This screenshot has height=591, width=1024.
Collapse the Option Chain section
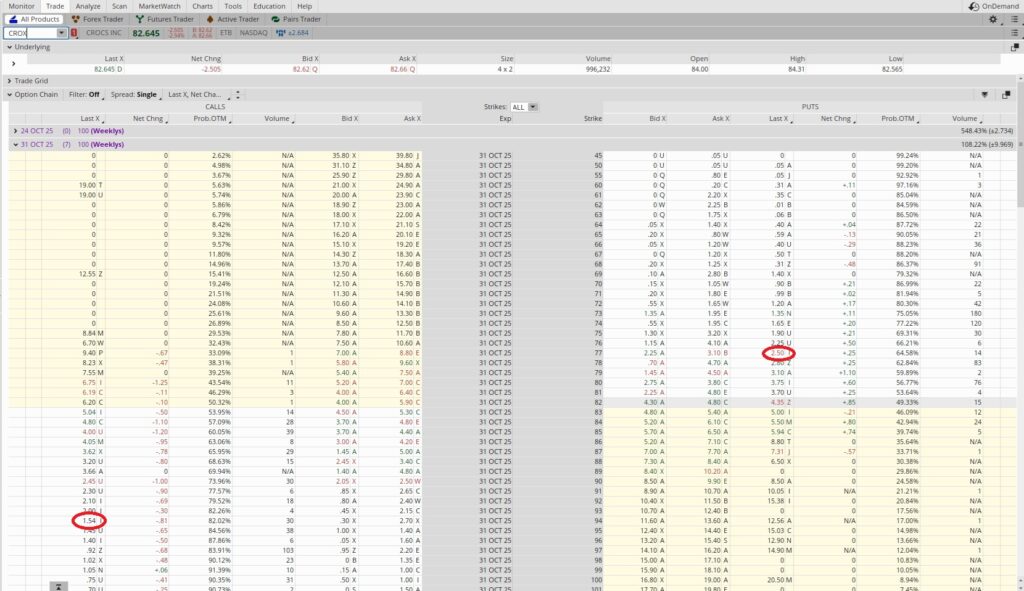coord(9,94)
